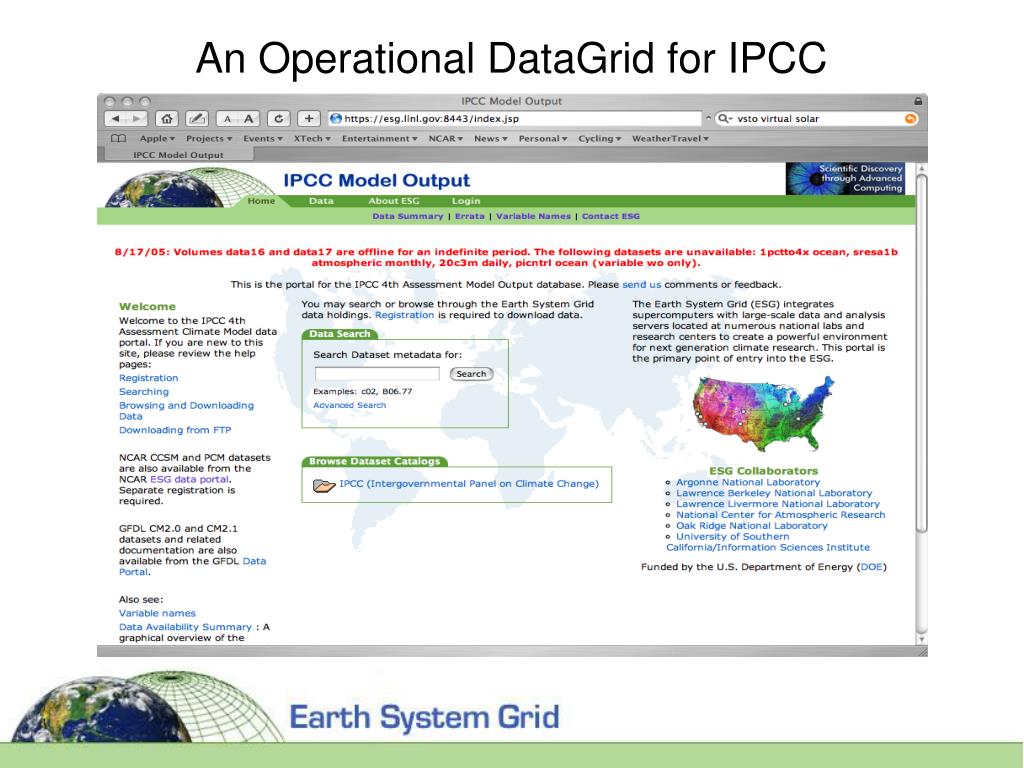The height and width of the screenshot is (768, 1024).
Task: Open the bookmarks book icon
Action: click(x=118, y=138)
